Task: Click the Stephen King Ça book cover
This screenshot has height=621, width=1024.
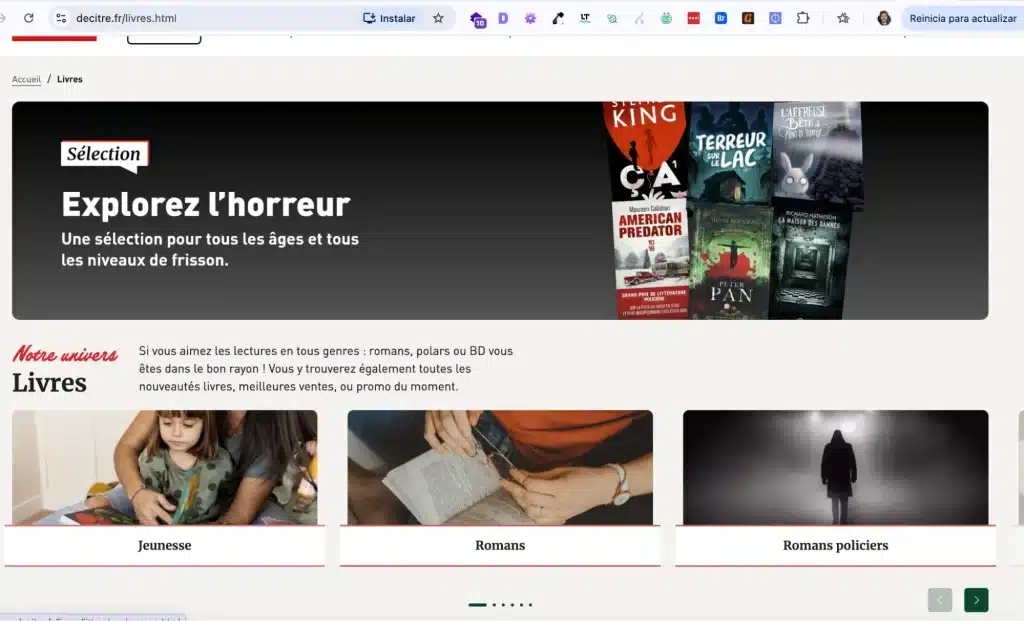Action: (645, 150)
